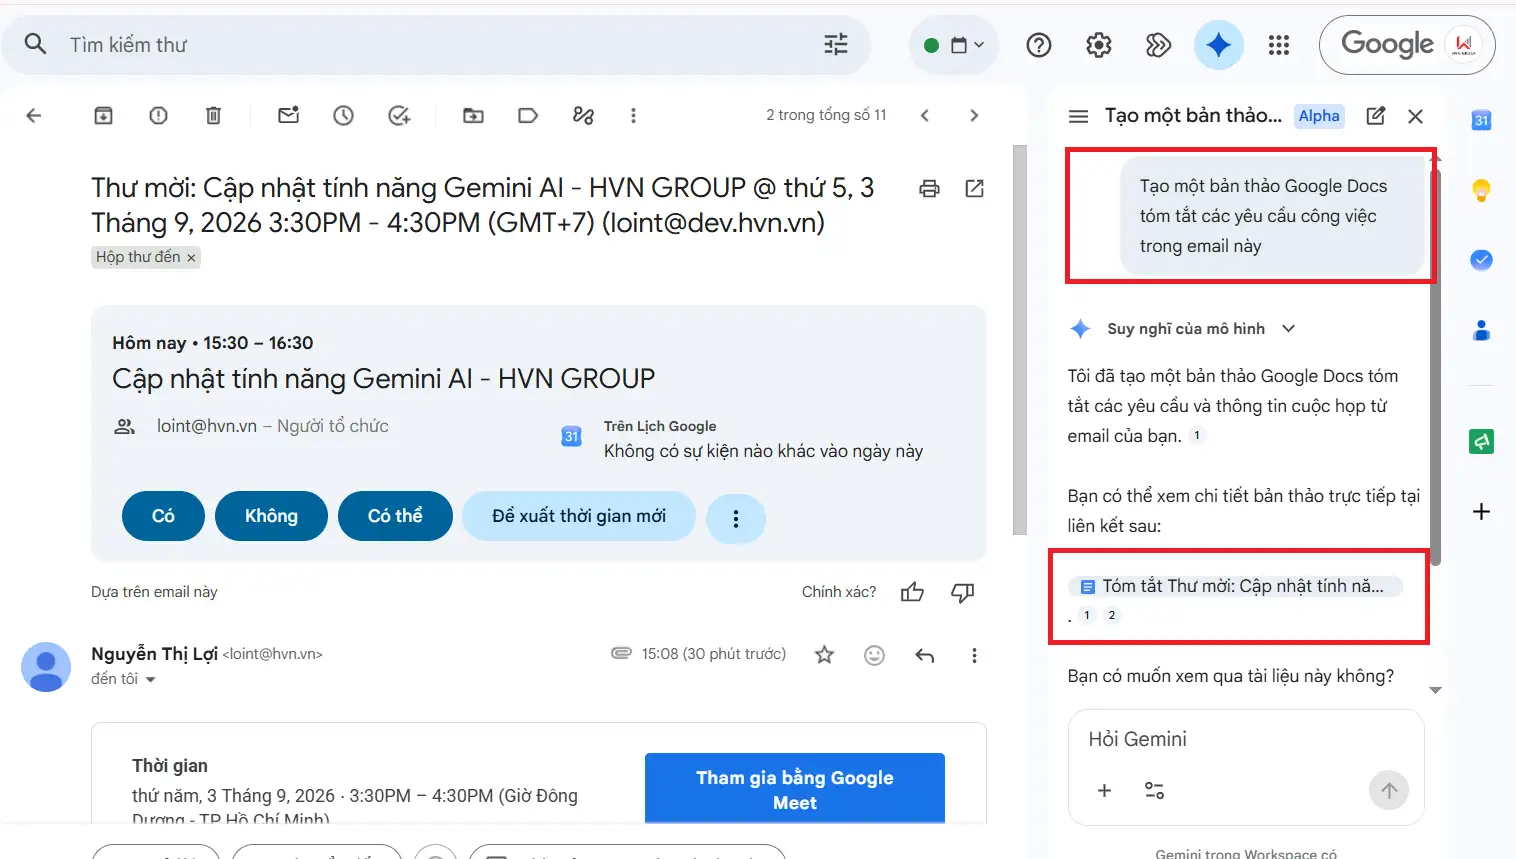Screen dimensions: 1516x859
Task: Open more RSVP options menu
Action: (736, 518)
